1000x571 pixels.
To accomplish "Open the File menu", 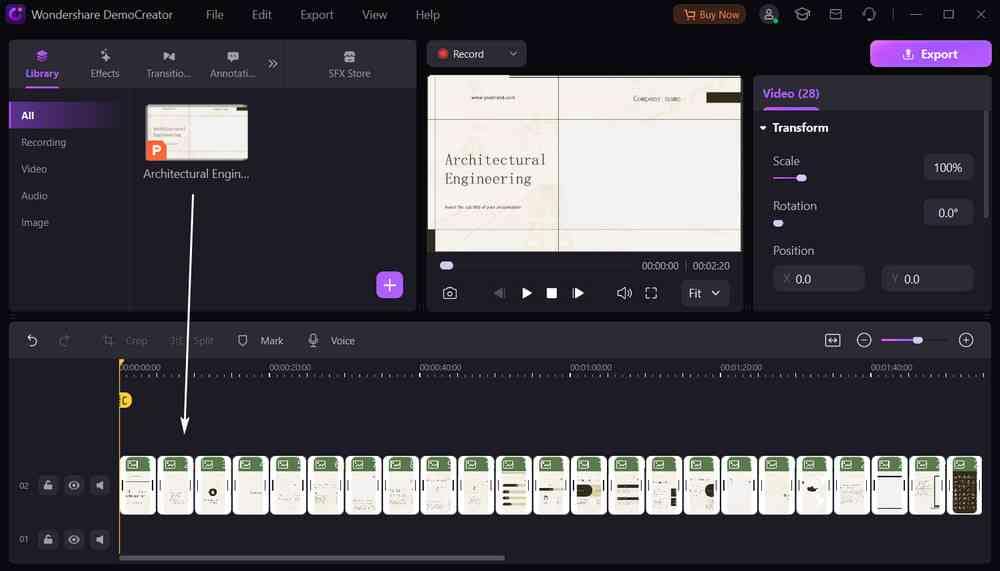I will coord(215,15).
